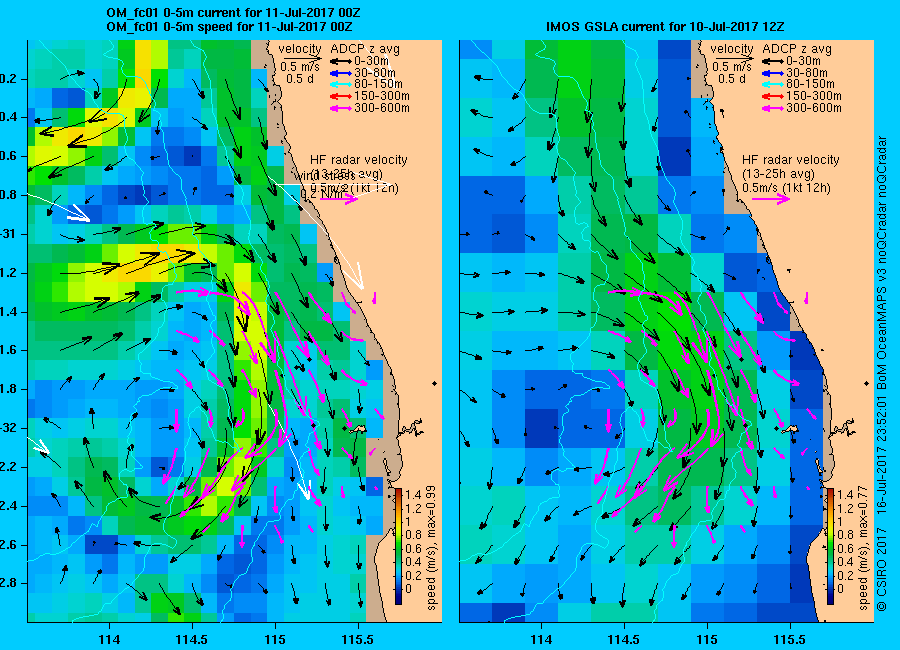900x650 pixels.
Task: Click 'ADCP z avg' in the left legend
Action: pyautogui.click(x=365, y=49)
